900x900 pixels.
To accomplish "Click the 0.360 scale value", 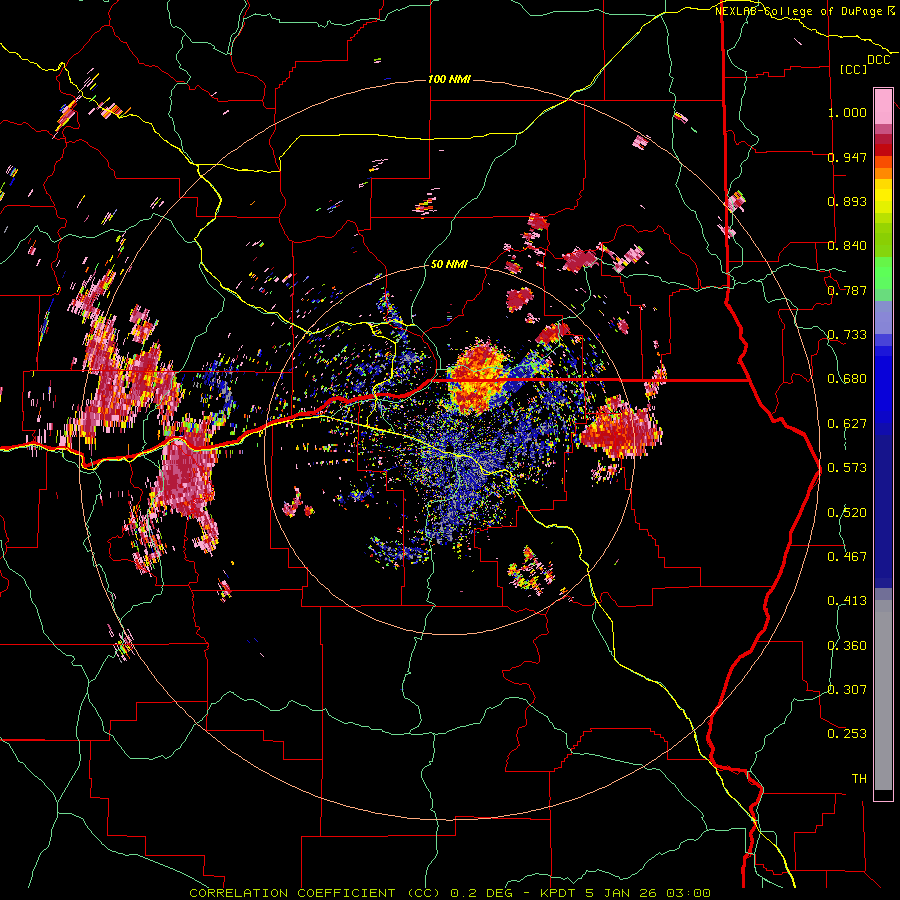I will click(x=847, y=646).
